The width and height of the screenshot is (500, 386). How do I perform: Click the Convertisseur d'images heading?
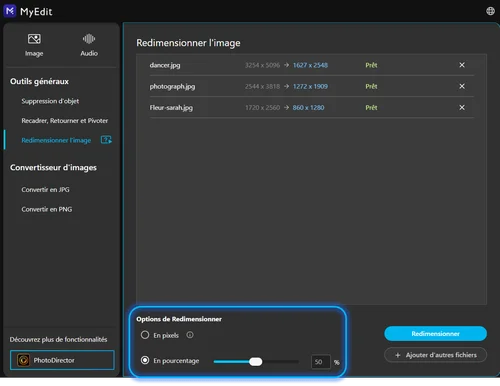click(x=53, y=168)
